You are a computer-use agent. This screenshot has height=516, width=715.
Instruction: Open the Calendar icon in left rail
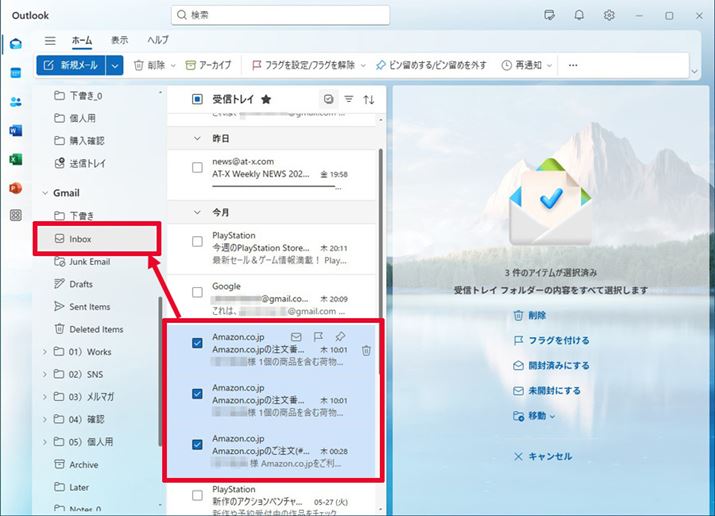coord(16,73)
